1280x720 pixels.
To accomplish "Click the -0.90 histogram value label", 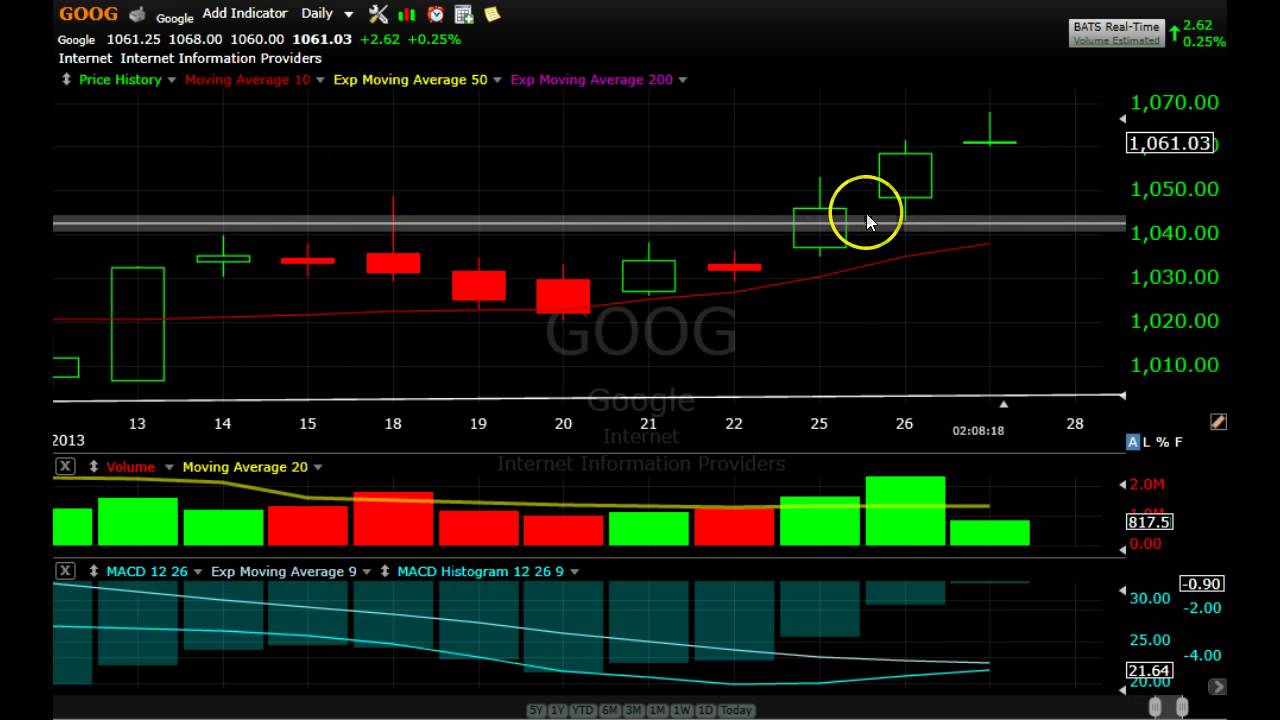I will click(x=1201, y=584).
